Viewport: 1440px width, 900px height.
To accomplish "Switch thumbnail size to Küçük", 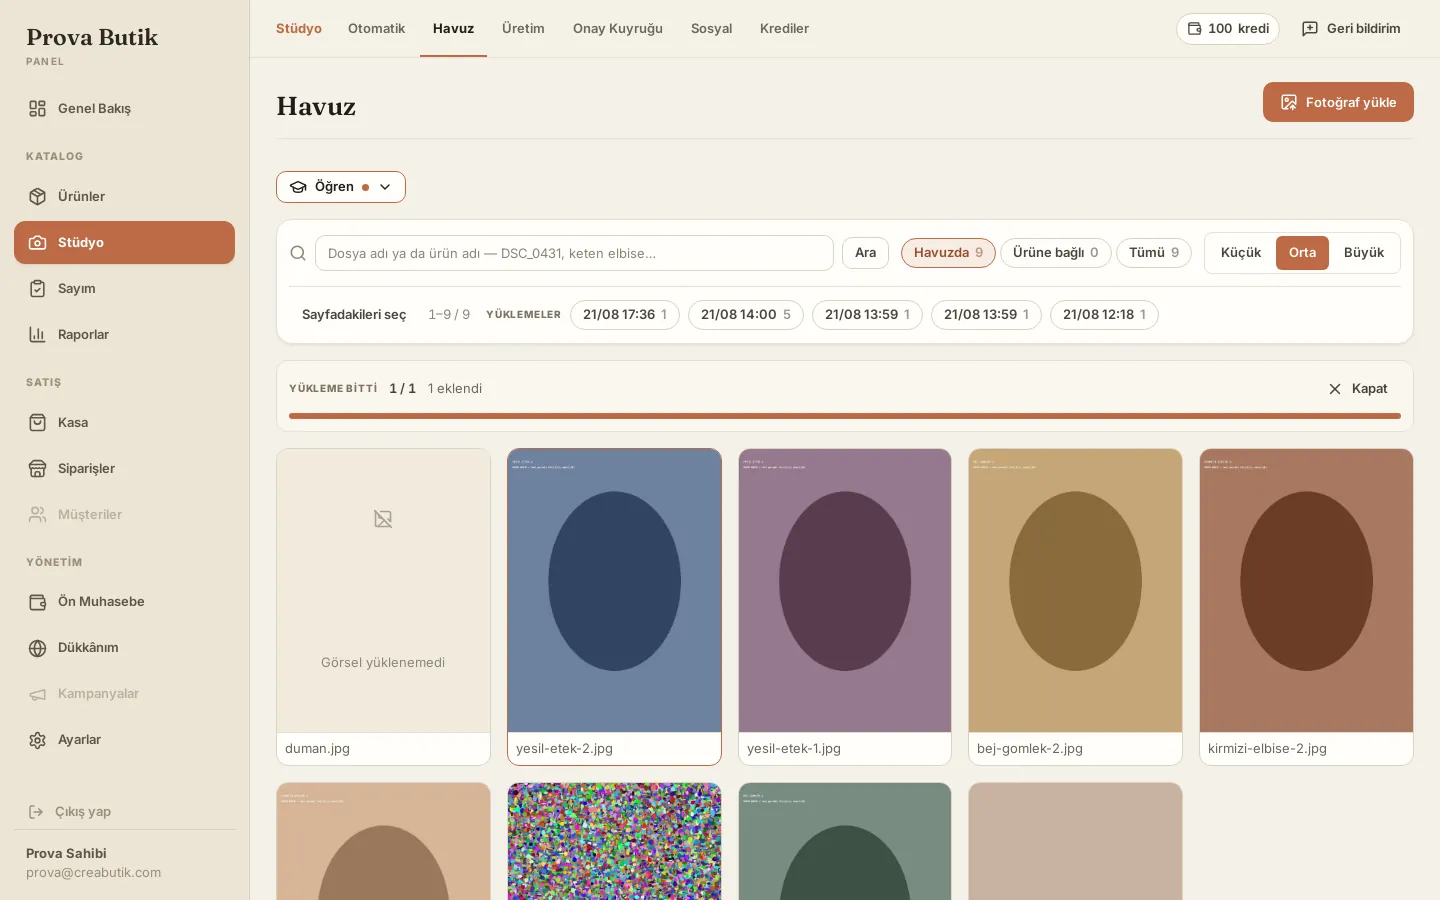I will pyautogui.click(x=1241, y=253).
